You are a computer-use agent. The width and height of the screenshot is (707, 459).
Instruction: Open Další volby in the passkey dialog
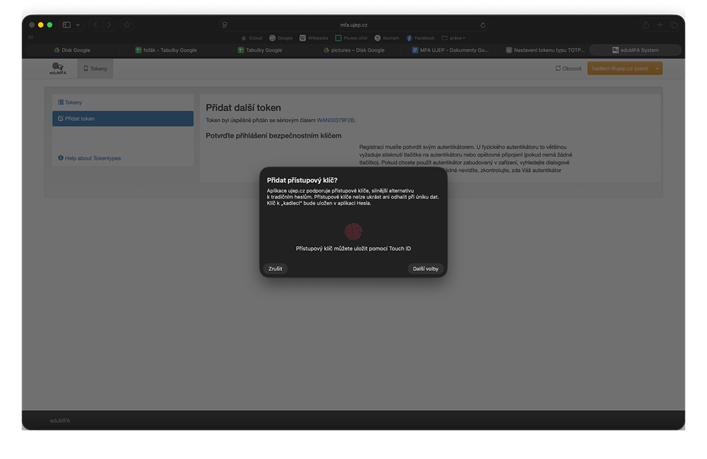tap(425, 269)
